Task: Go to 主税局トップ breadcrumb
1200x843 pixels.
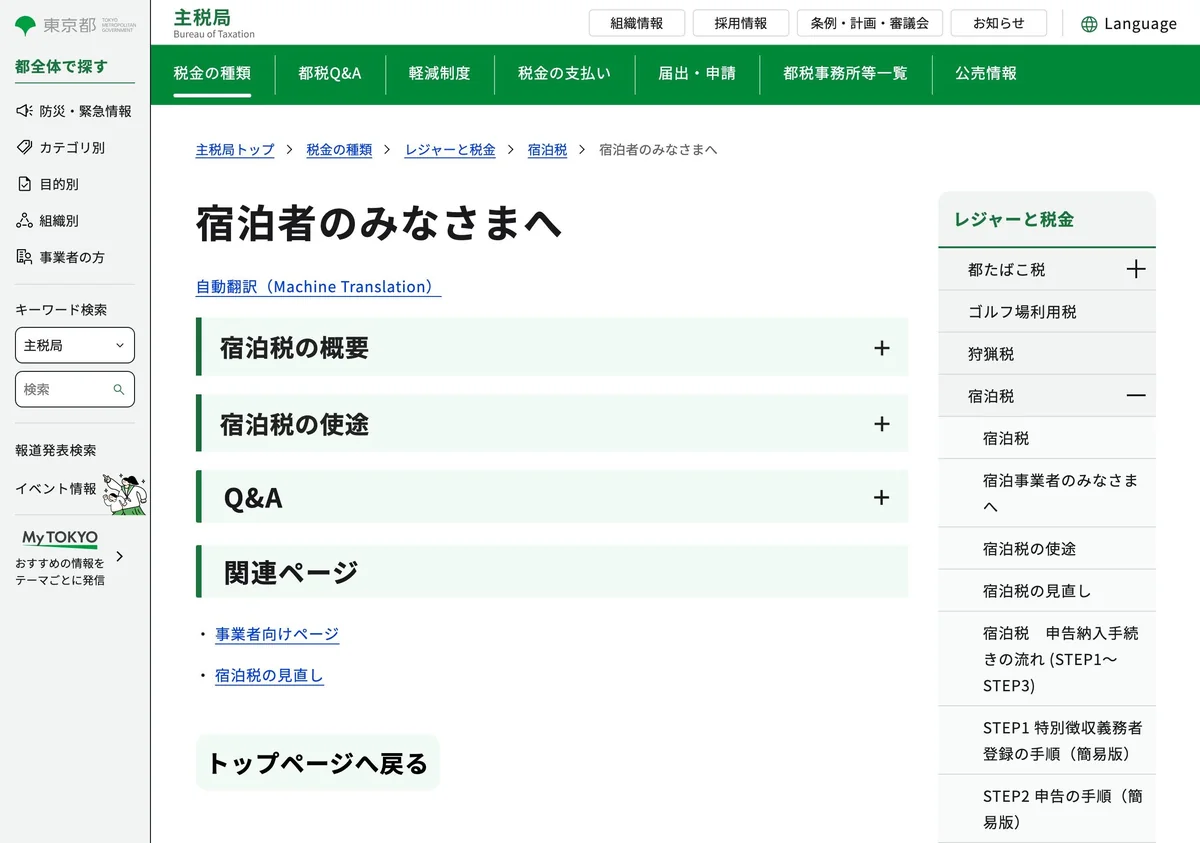Action: 235,150
